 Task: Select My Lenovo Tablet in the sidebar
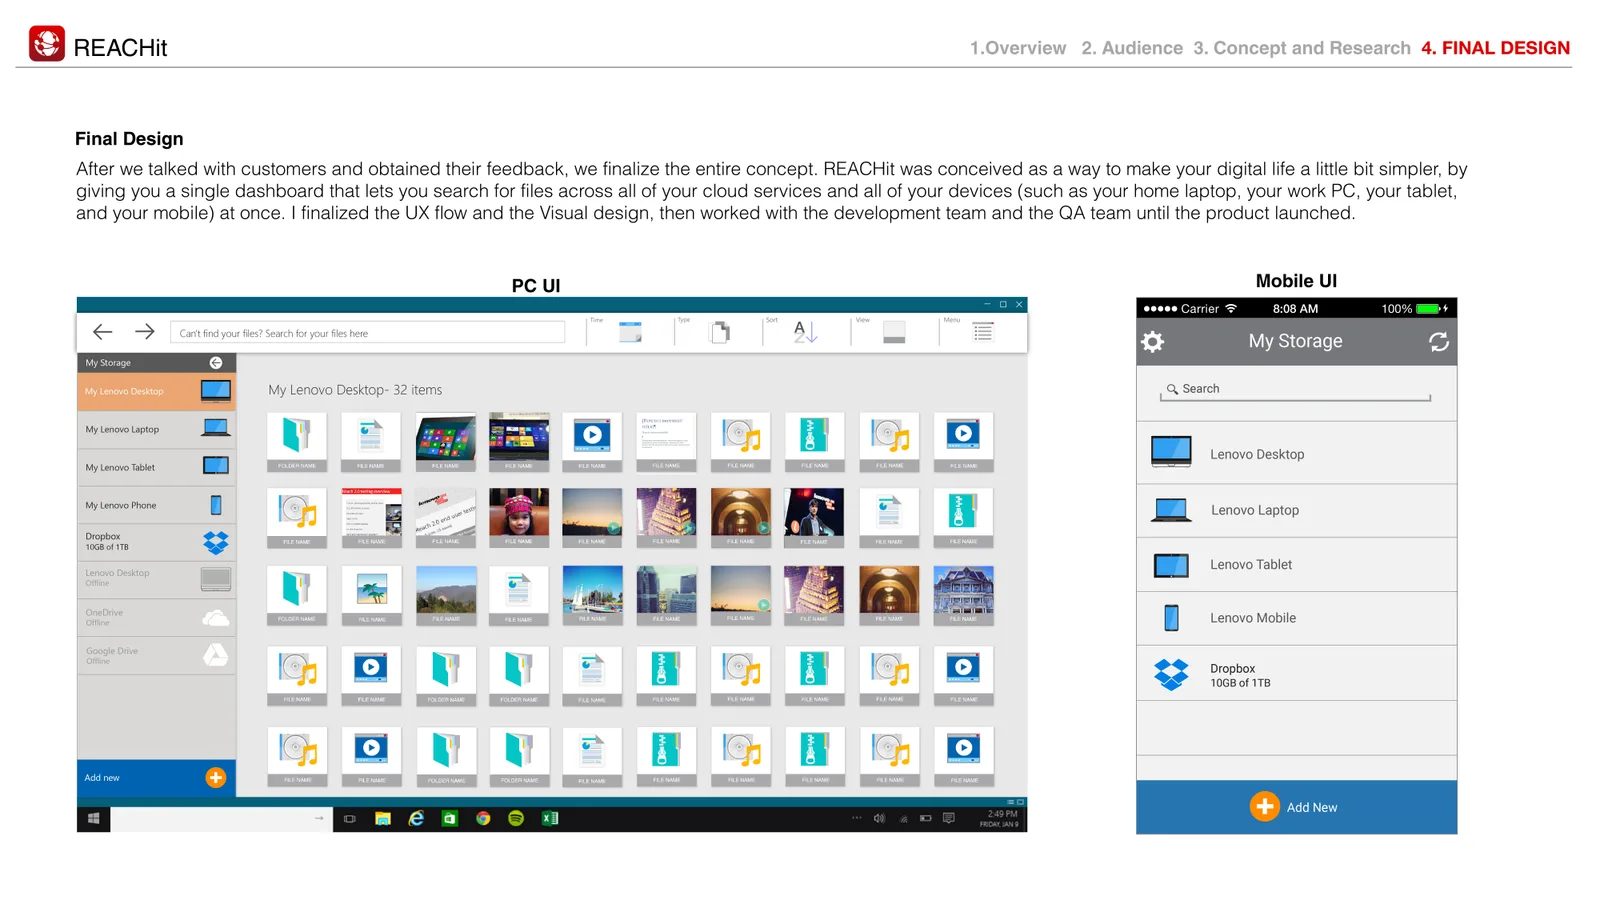[157, 467]
